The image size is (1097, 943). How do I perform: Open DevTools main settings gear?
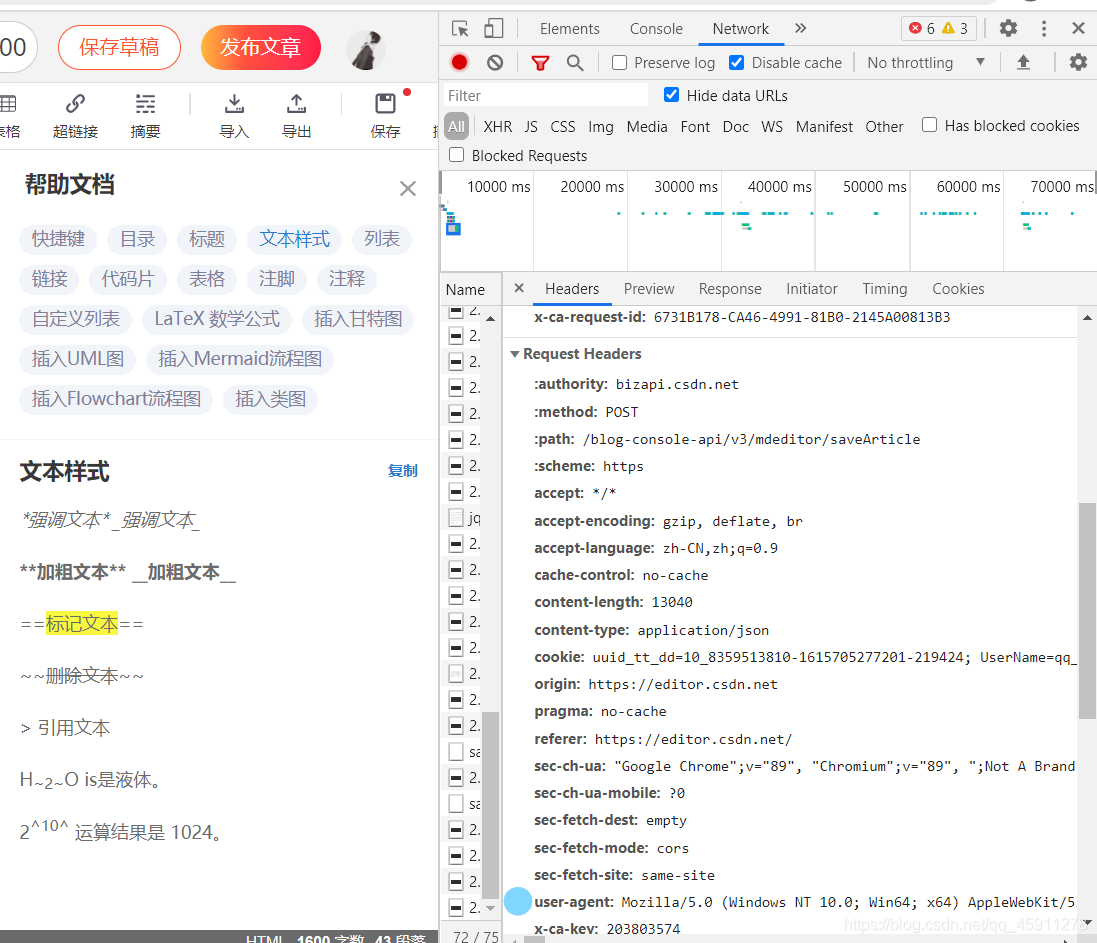point(1008,28)
